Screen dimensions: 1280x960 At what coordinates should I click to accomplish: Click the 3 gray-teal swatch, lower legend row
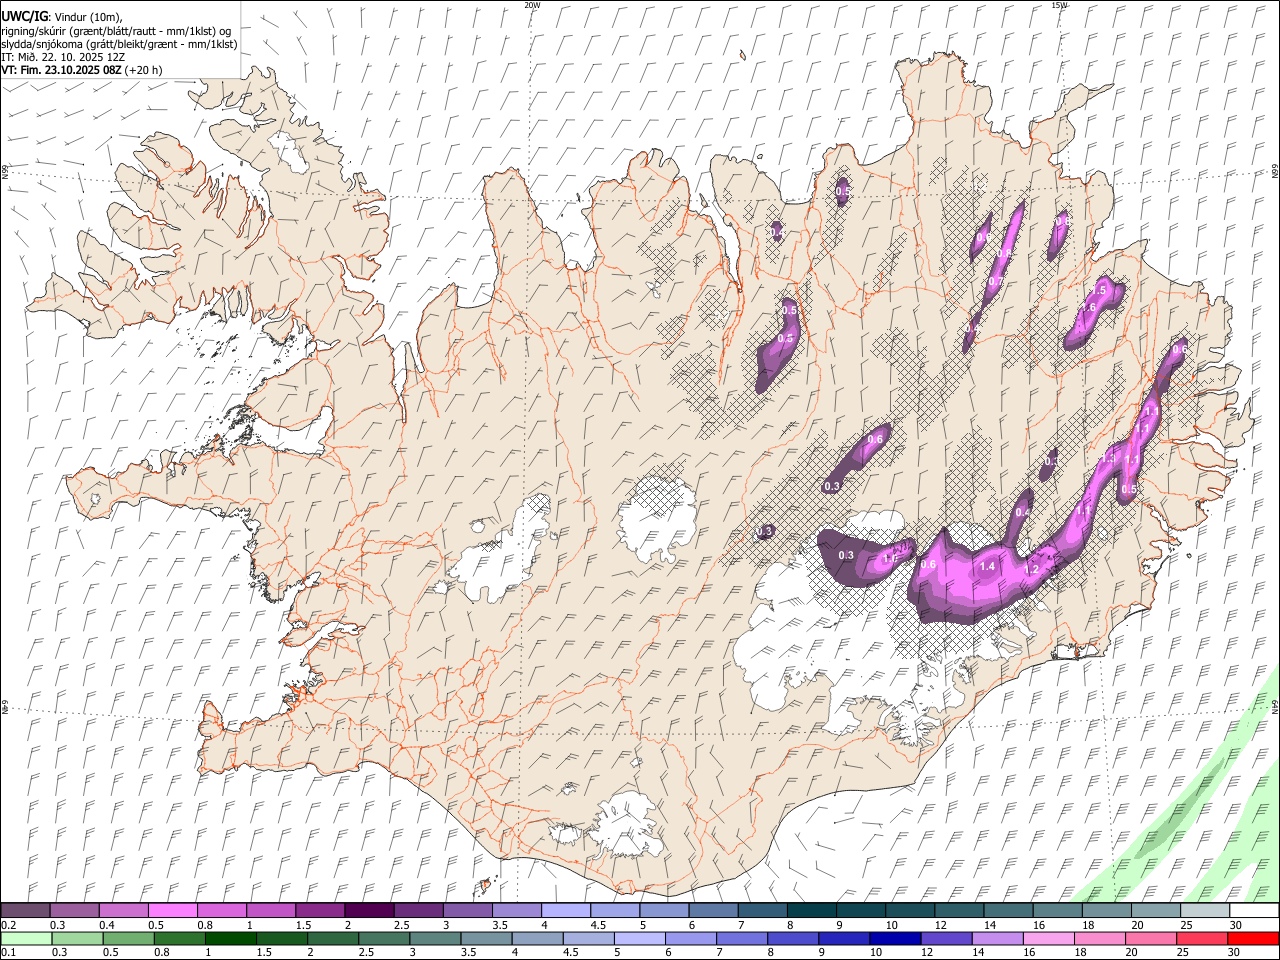(x=435, y=938)
